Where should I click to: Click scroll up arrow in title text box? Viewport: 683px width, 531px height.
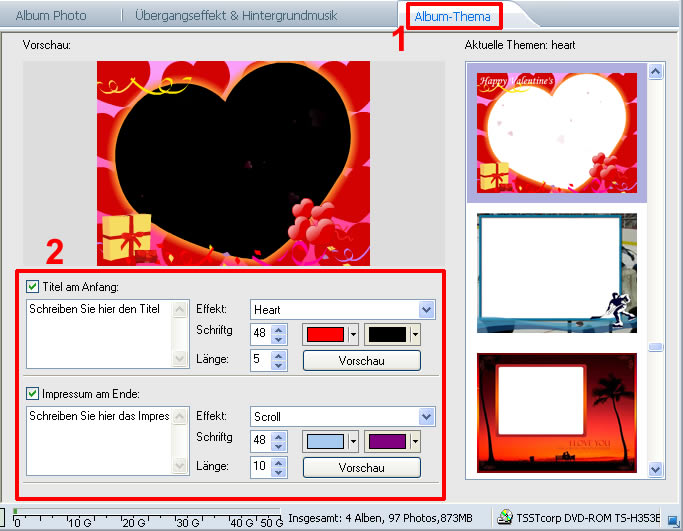pos(179,310)
